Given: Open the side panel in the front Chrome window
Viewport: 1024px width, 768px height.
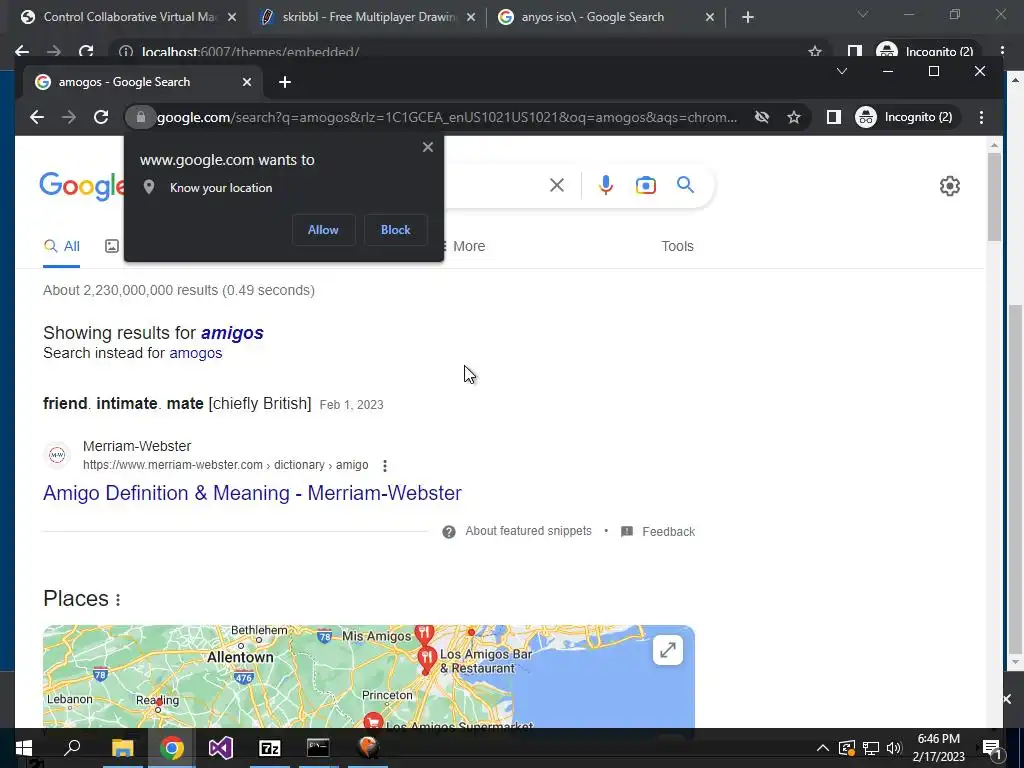Looking at the screenshot, I should click(x=833, y=118).
